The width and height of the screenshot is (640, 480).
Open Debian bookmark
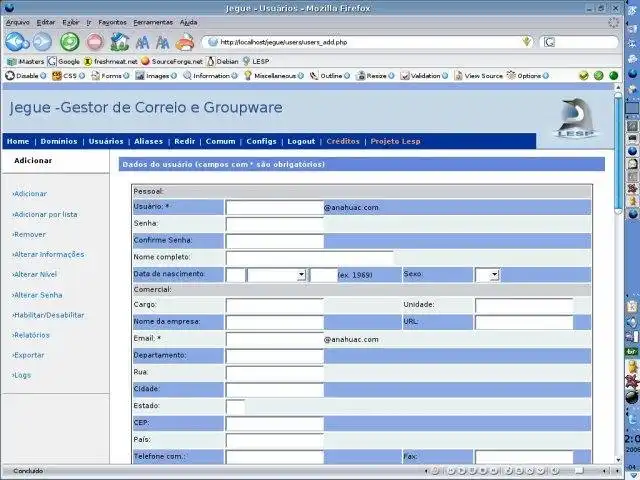click(x=222, y=61)
